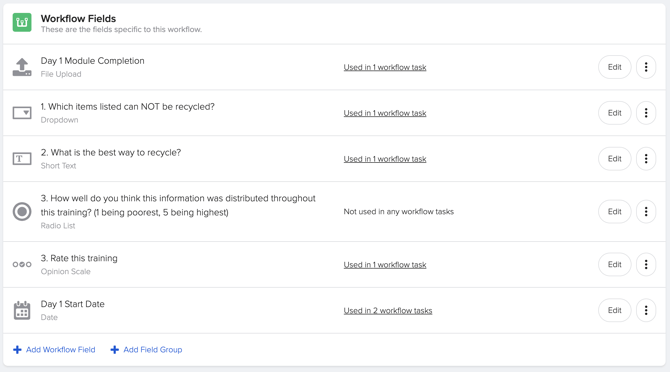Click the calendar icon for Day 1 Start Date
This screenshot has width=670, height=372.
22,310
